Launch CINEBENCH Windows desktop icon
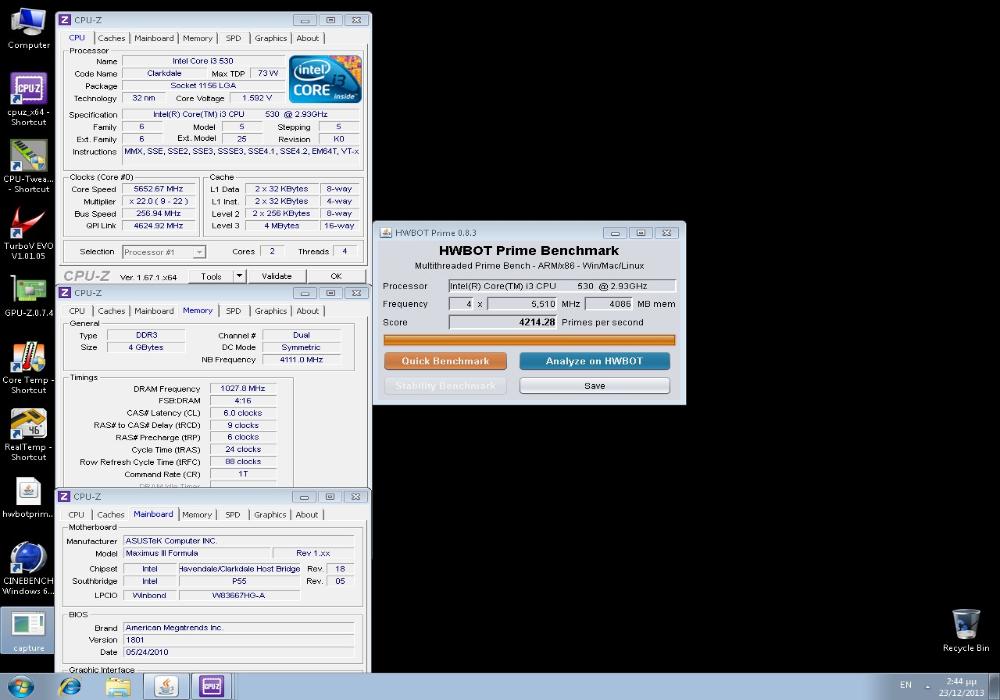Viewport: 1000px width, 700px height. pos(28,567)
